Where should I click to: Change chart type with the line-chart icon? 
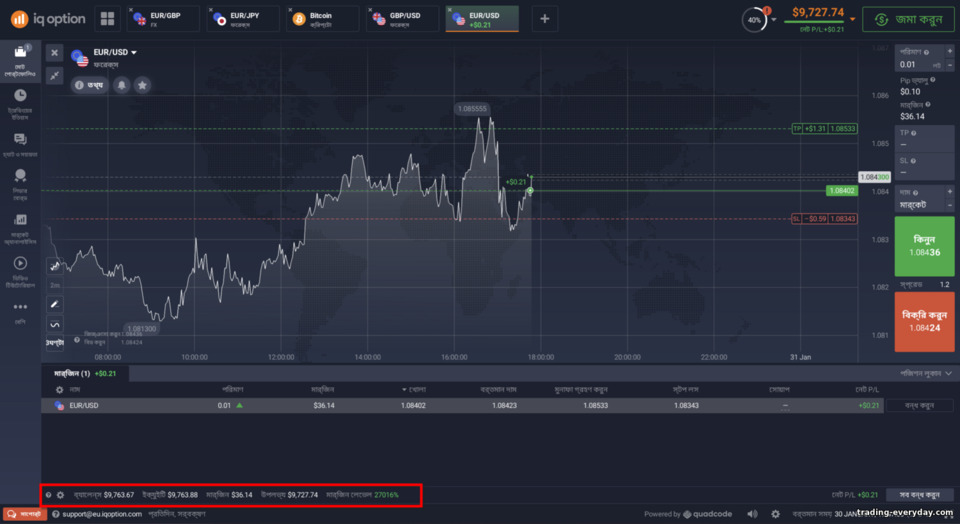coord(54,266)
